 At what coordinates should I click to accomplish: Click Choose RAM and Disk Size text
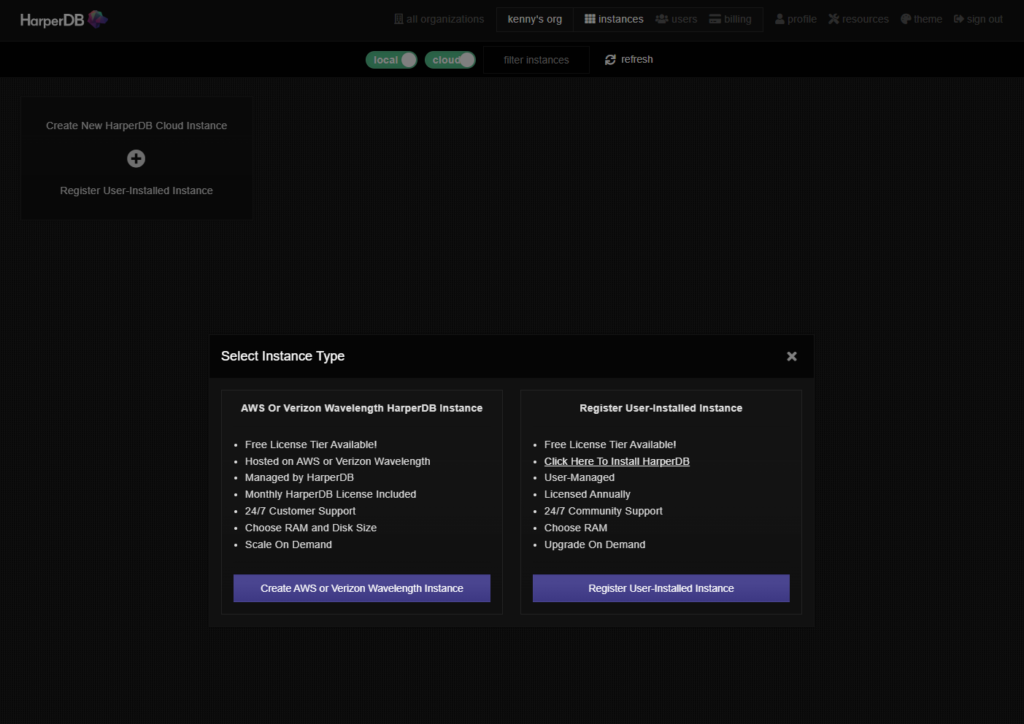coord(311,528)
